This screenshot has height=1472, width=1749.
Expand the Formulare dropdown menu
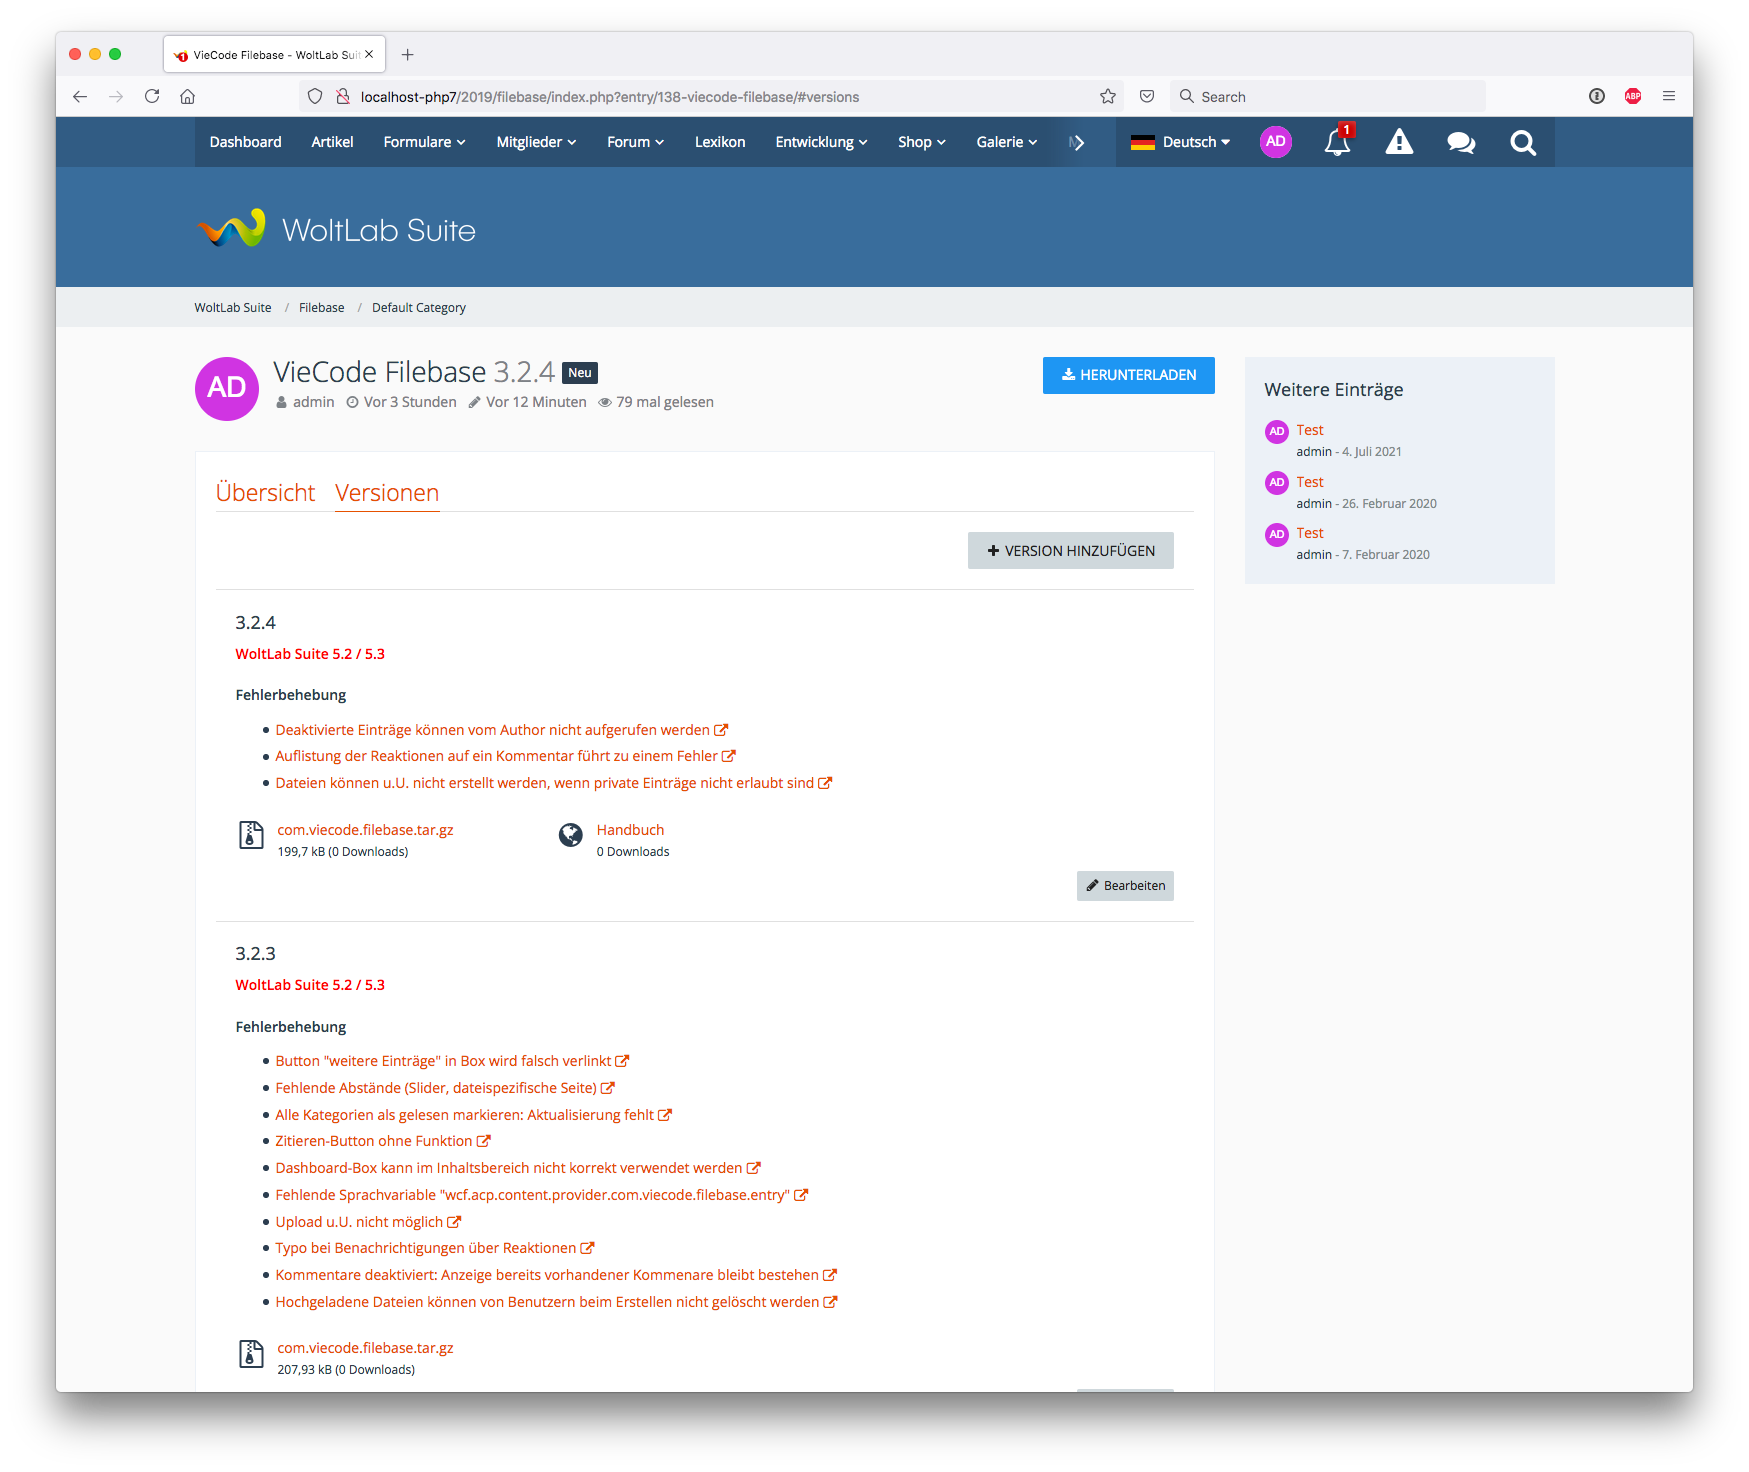(x=424, y=142)
